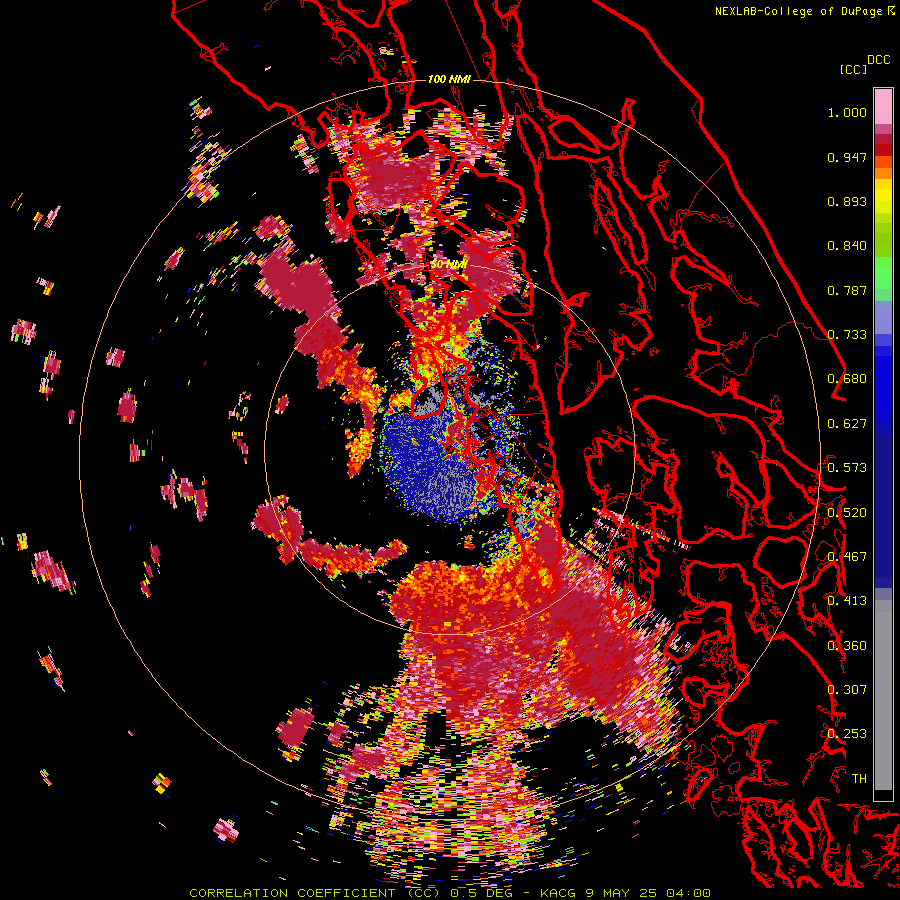Click the 0.627 scale value

tap(847, 424)
